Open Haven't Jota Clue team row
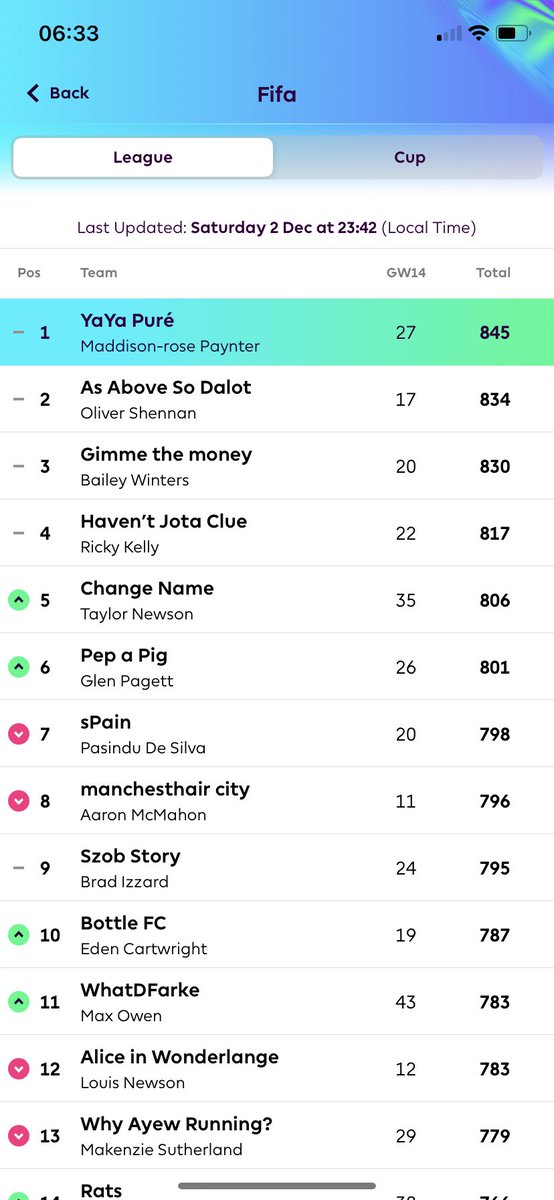Viewport: 554px width, 1200px height. pos(277,533)
